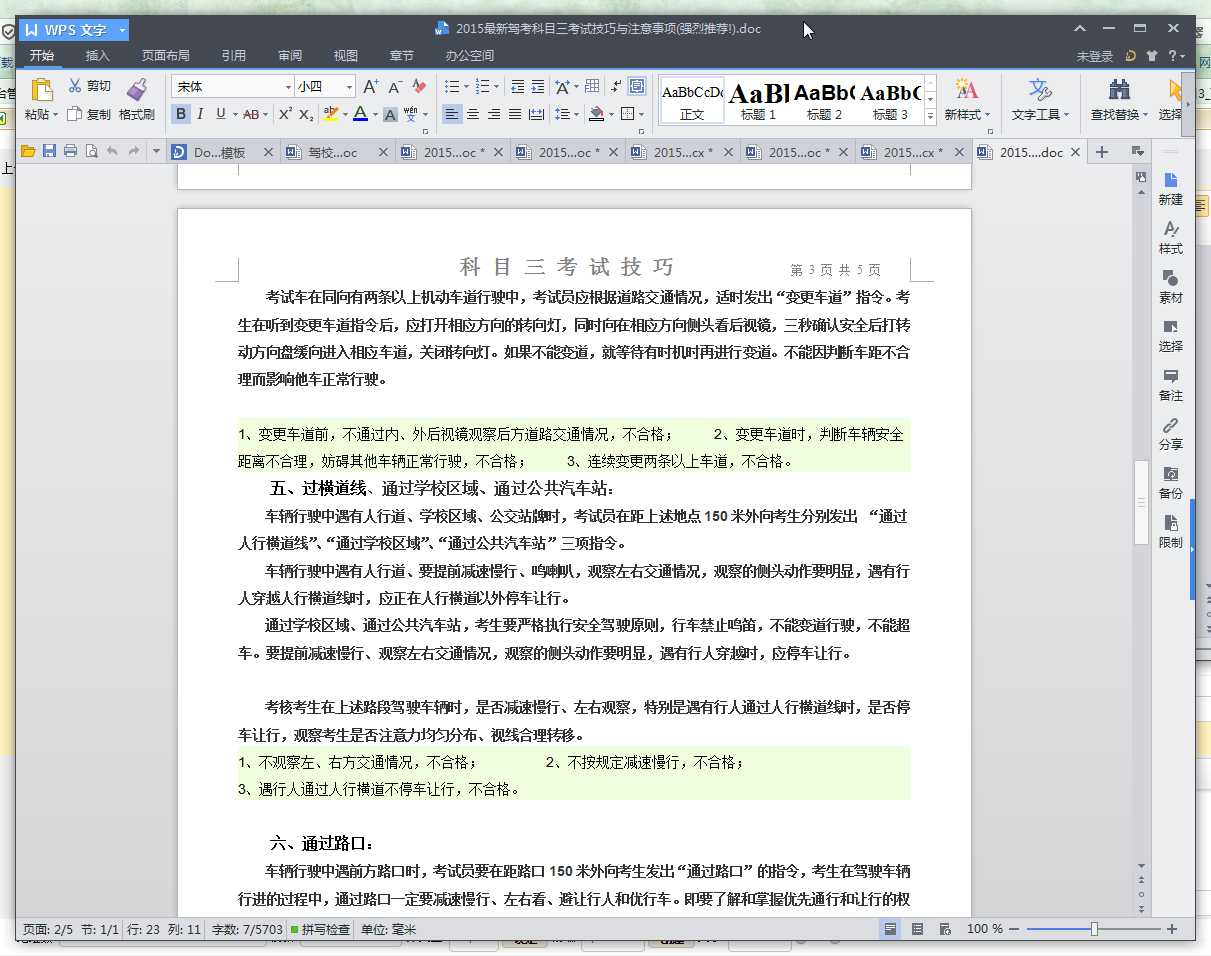Open the folder icon in quick access bar
Screen dimensions: 1211x956
28,152
